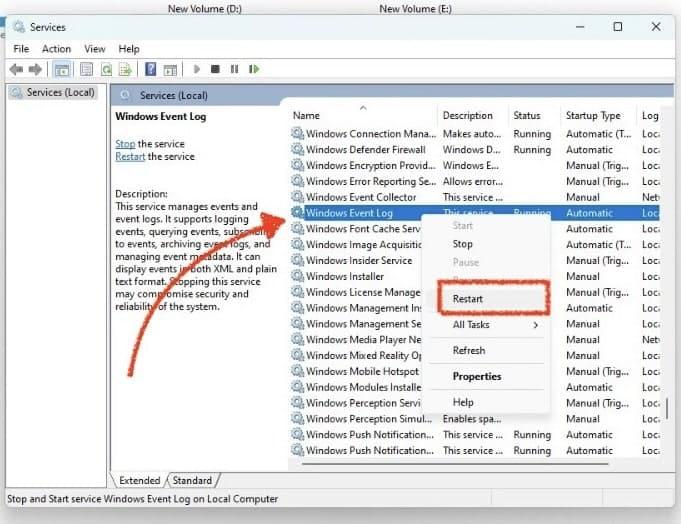Click the horizontal scrollbar of services list
Viewport: 681px width, 524px height.
tap(455, 464)
